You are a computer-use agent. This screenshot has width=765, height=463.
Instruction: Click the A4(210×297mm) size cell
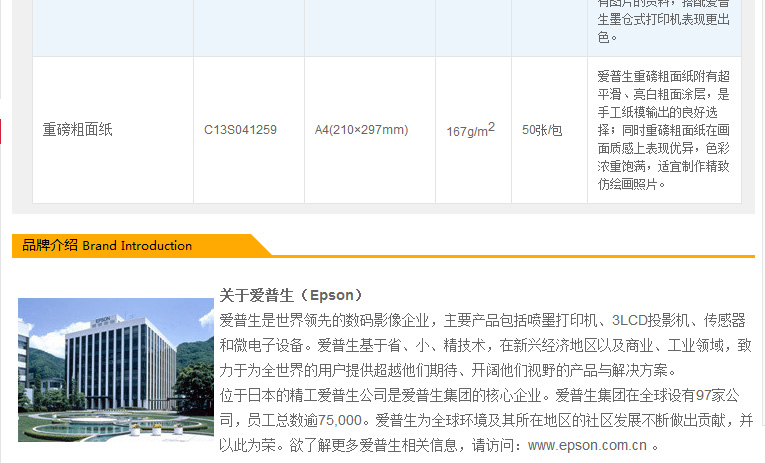[361, 130]
